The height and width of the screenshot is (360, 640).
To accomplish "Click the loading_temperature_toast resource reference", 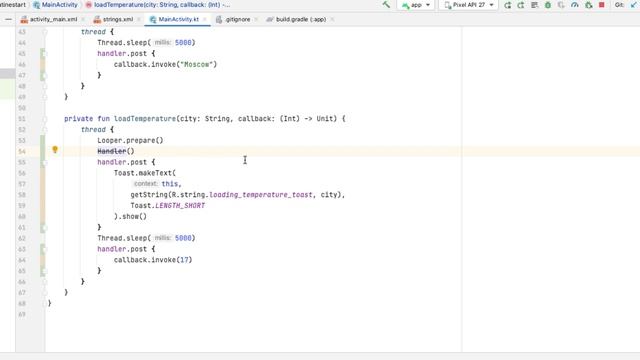I will coord(261,195).
